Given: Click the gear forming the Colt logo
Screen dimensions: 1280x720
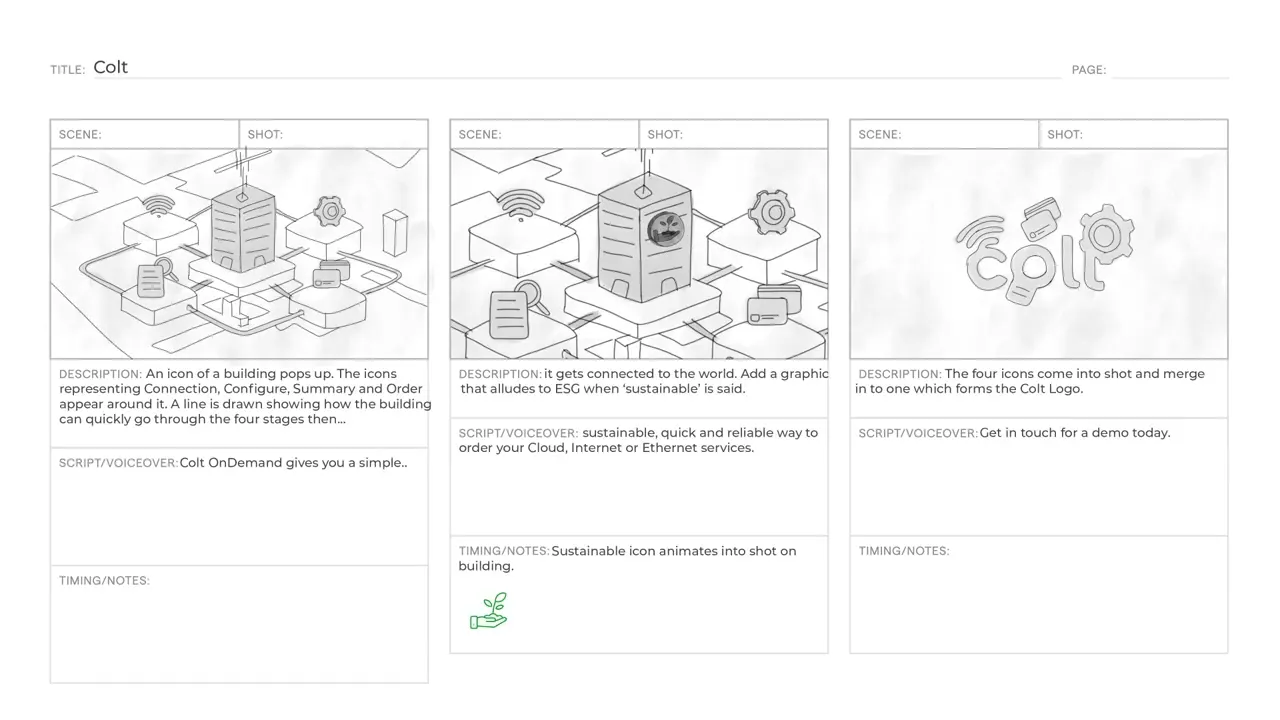Looking at the screenshot, I should (1104, 236).
